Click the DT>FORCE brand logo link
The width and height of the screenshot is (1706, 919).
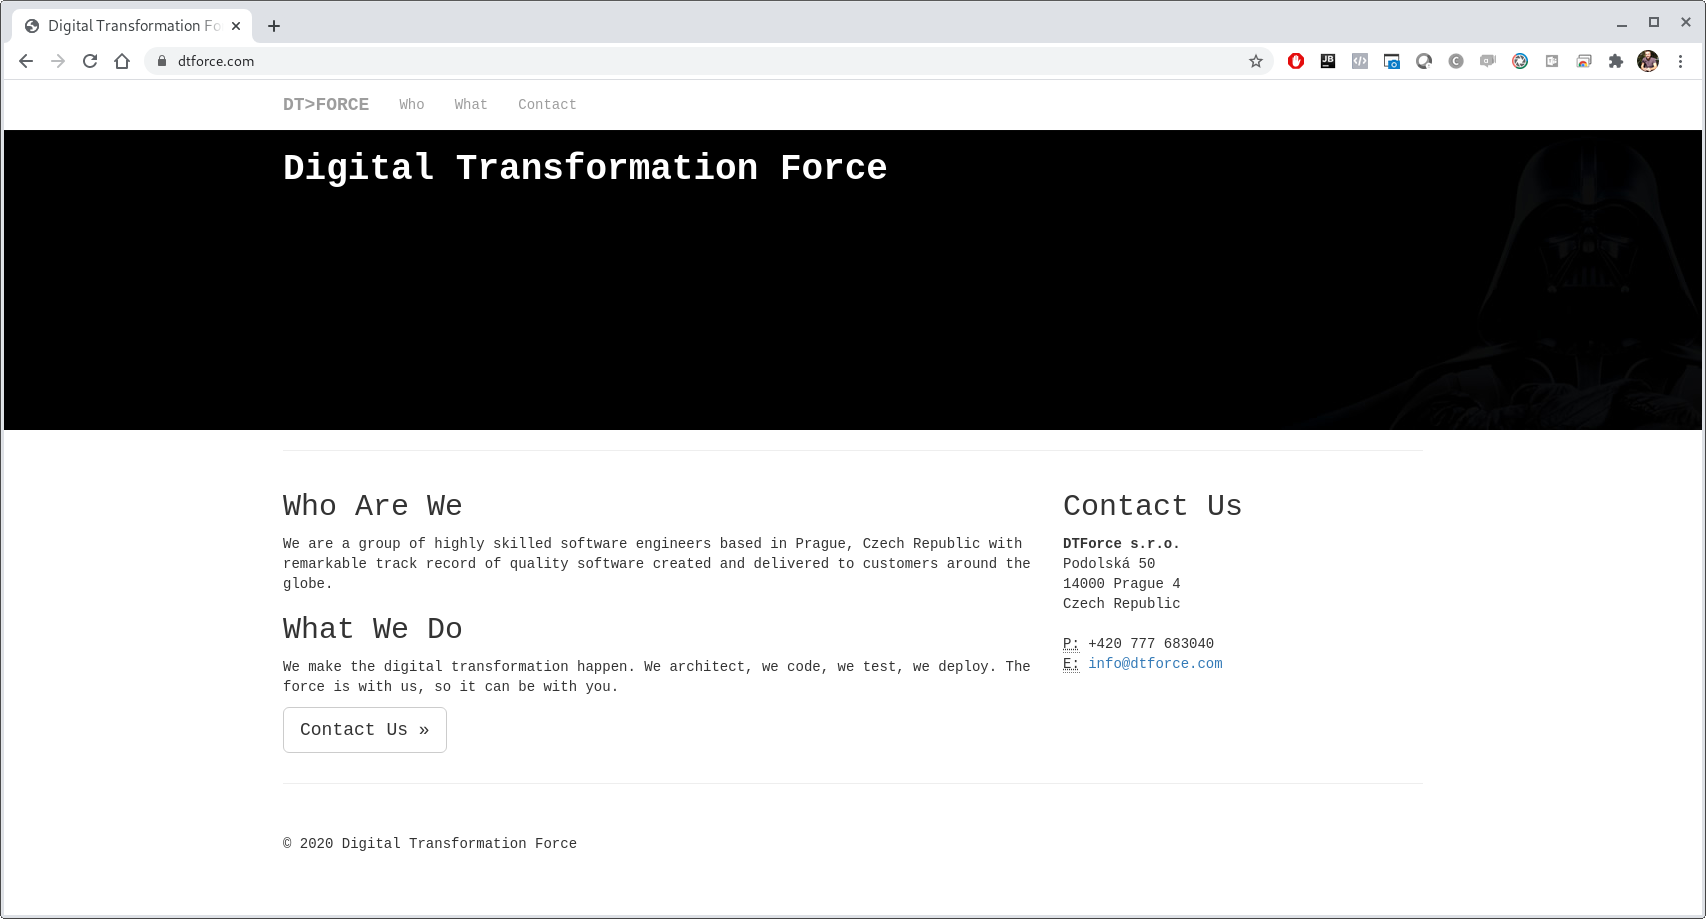click(326, 104)
